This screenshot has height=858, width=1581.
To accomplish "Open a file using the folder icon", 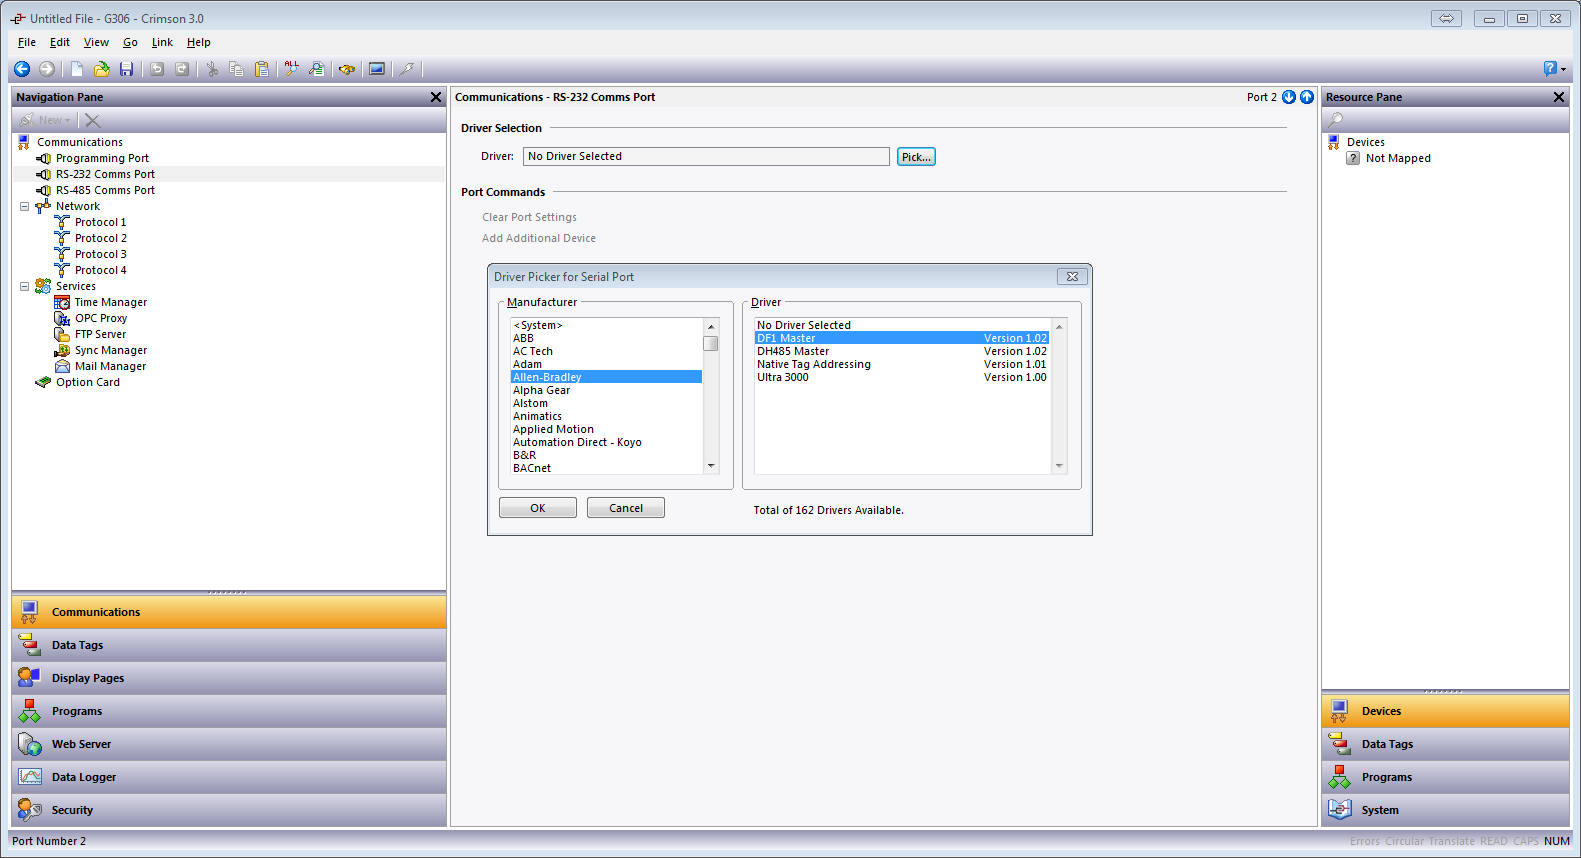I will click(101, 69).
